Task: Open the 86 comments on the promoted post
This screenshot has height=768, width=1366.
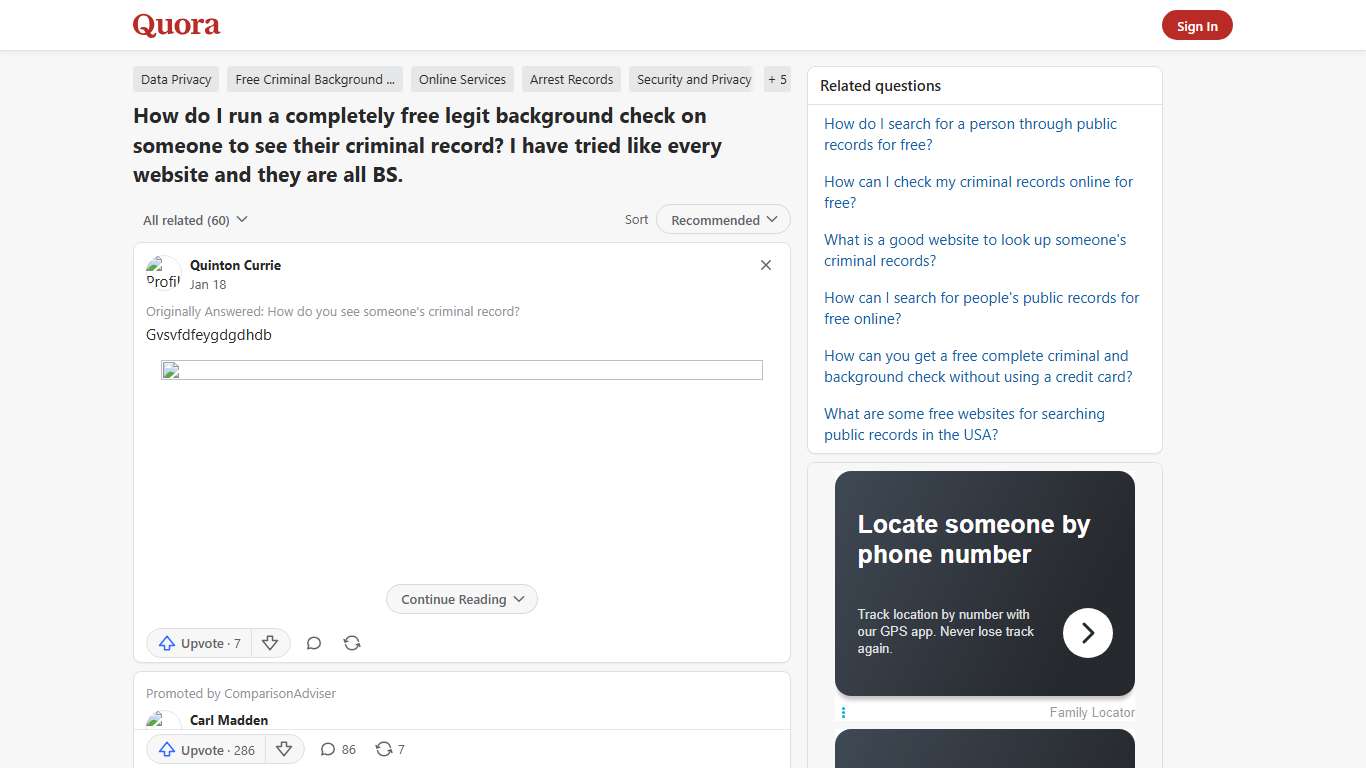Action: point(337,749)
